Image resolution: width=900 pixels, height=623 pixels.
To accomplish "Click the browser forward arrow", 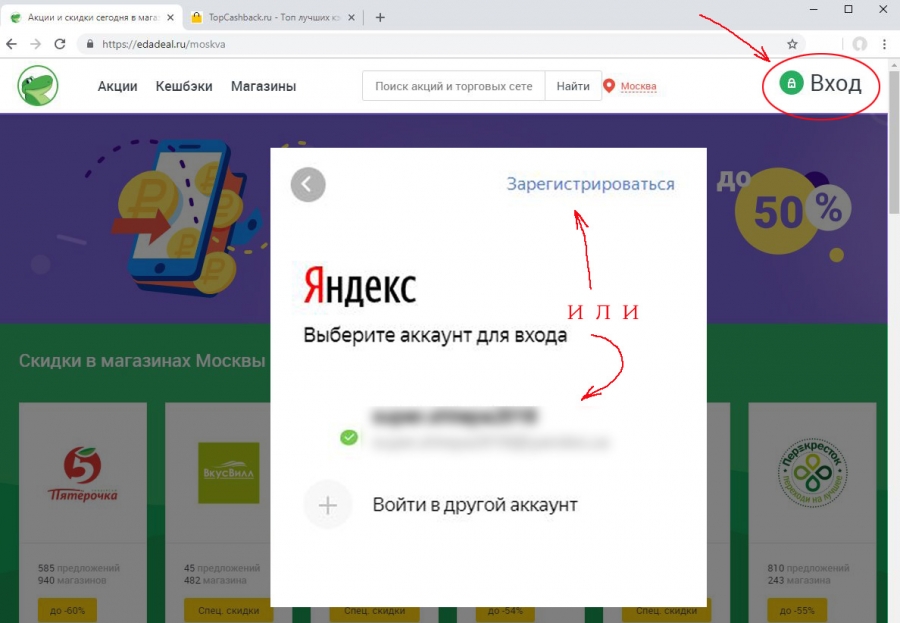I will coord(36,44).
